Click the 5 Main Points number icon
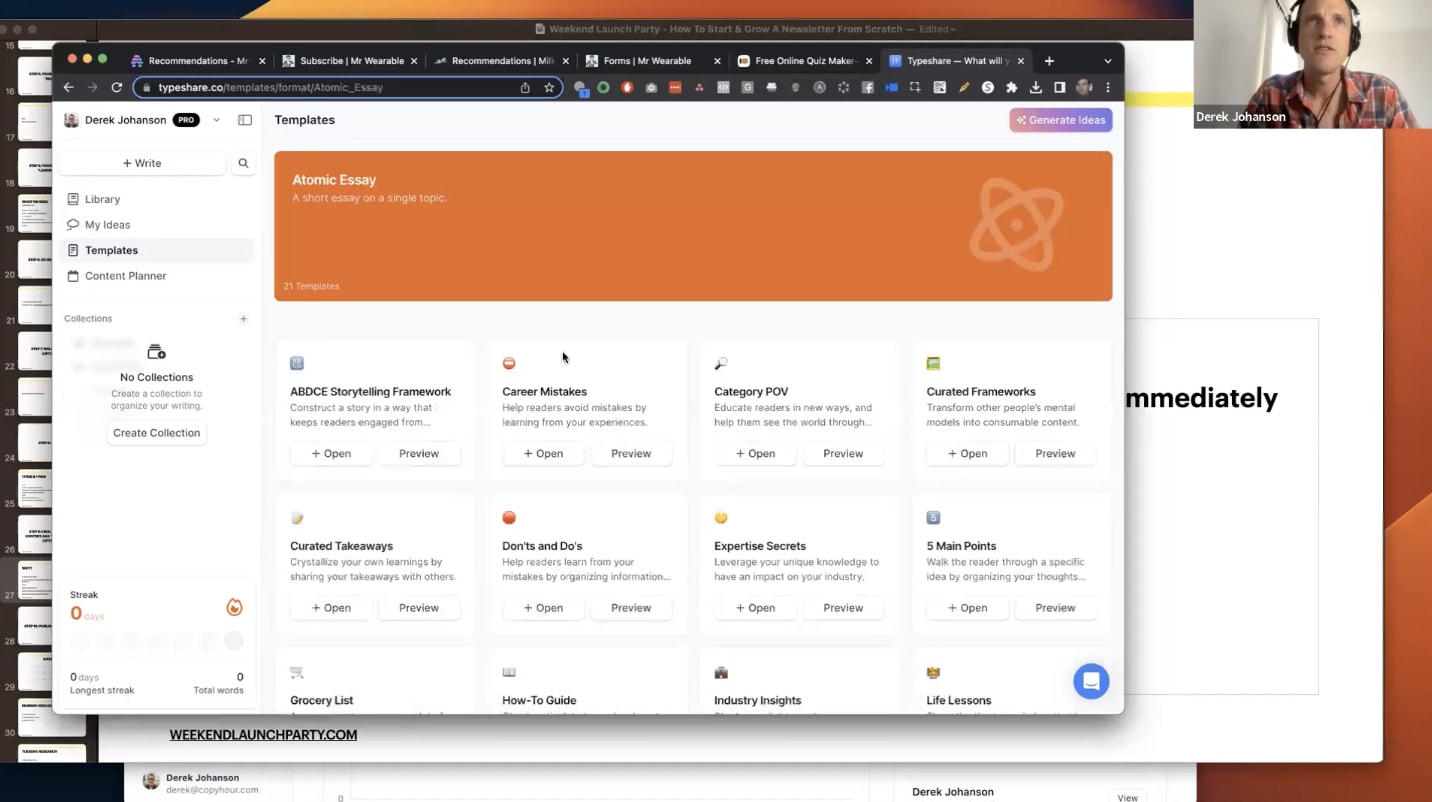This screenshot has width=1432, height=802. pyautogui.click(x=933, y=518)
